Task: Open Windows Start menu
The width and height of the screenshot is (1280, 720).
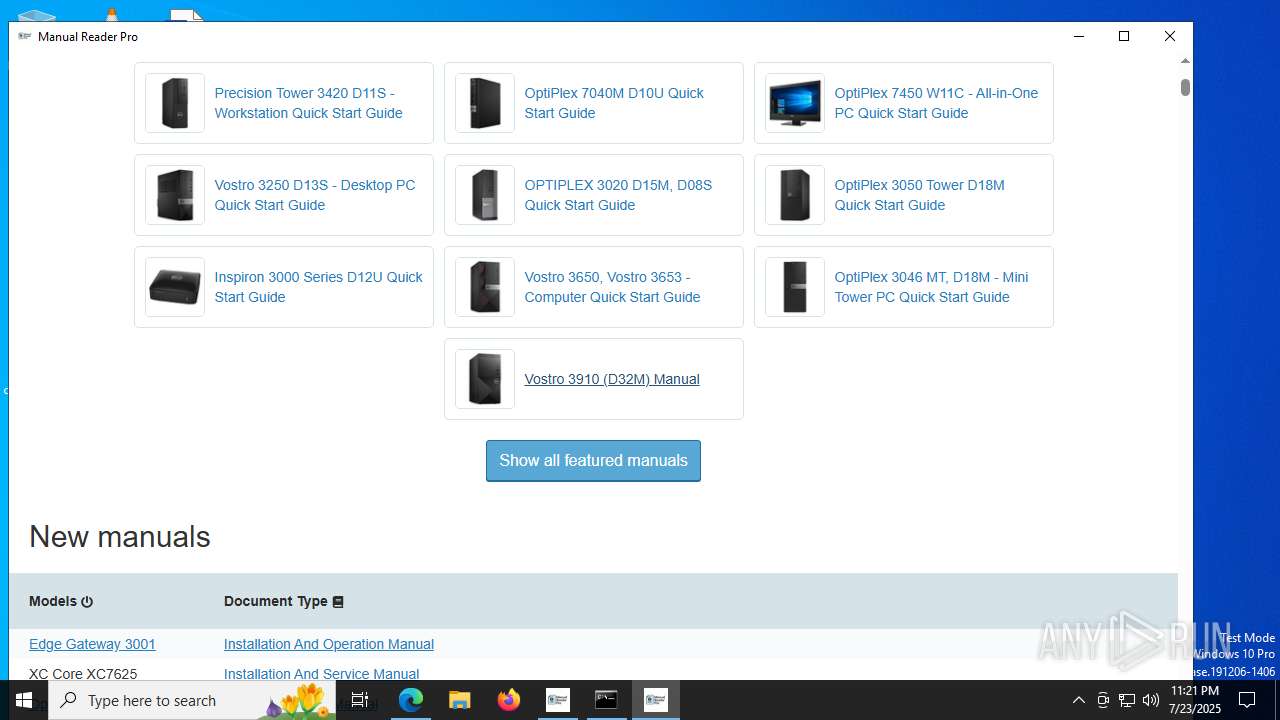Action: 24,700
